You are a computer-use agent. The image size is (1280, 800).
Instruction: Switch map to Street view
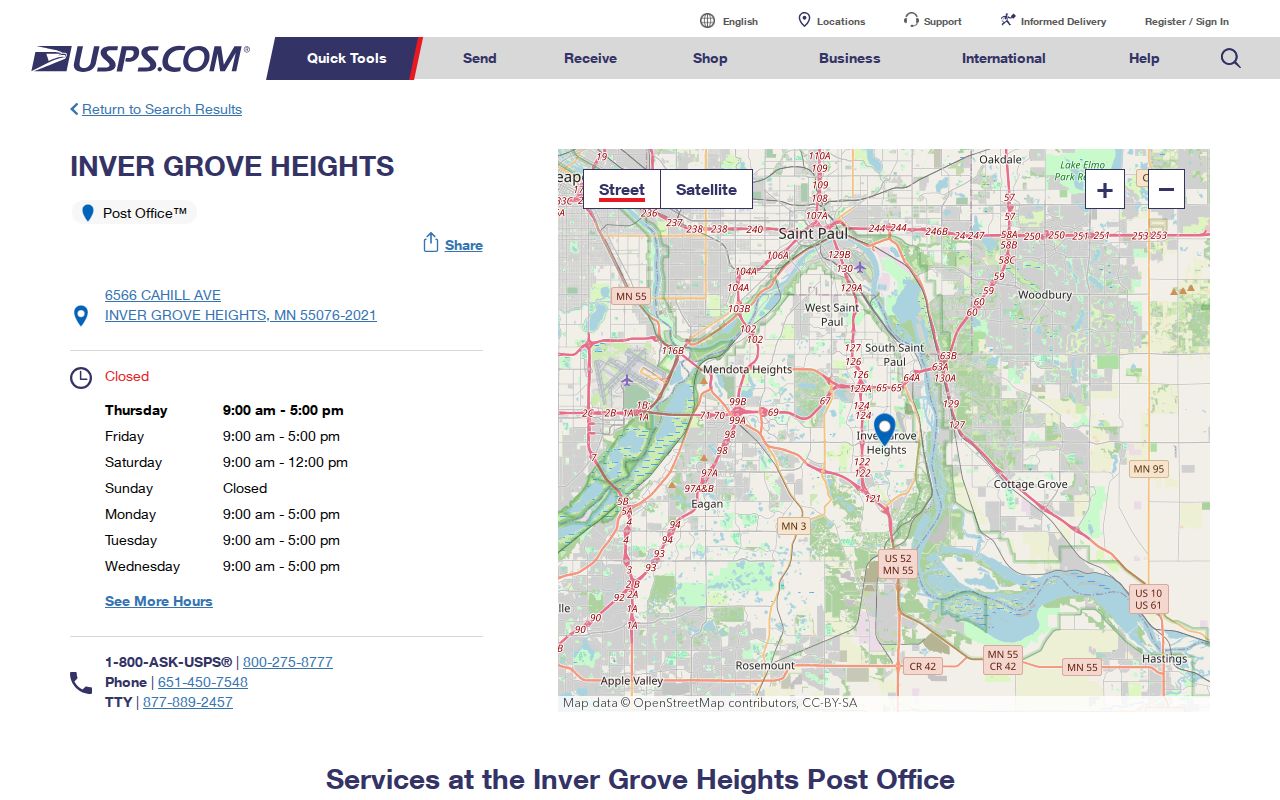[x=622, y=189]
